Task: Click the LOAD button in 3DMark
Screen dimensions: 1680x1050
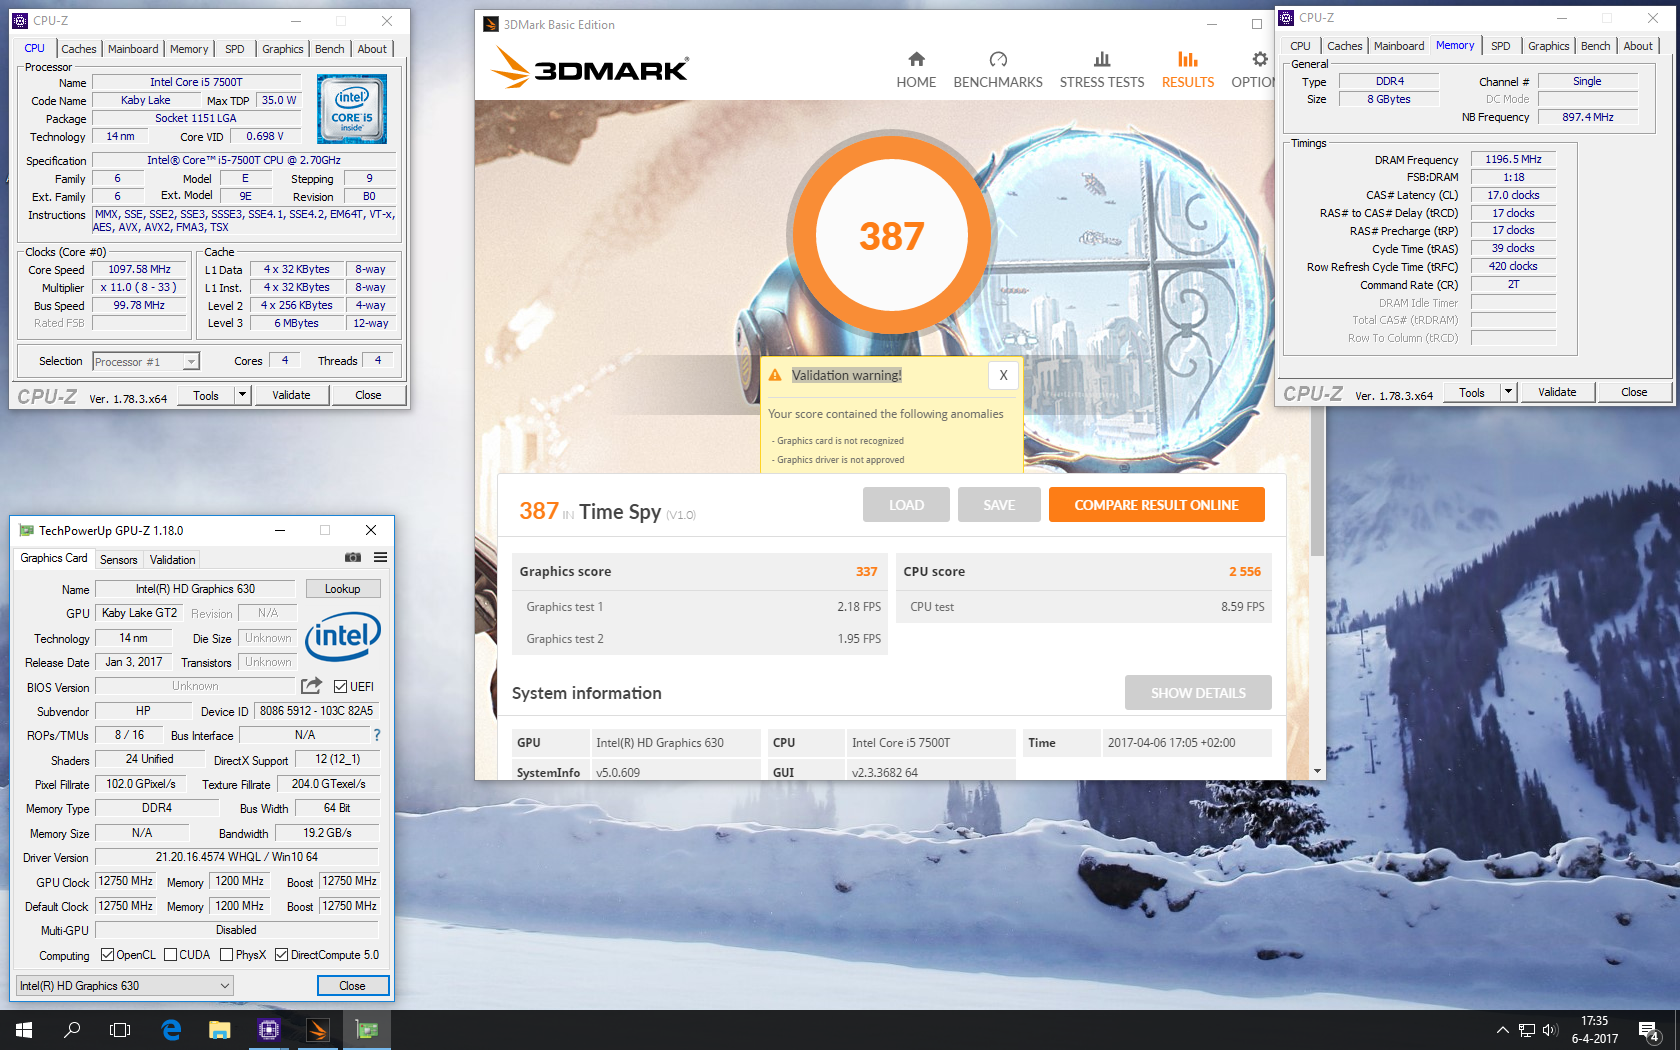Action: point(906,505)
